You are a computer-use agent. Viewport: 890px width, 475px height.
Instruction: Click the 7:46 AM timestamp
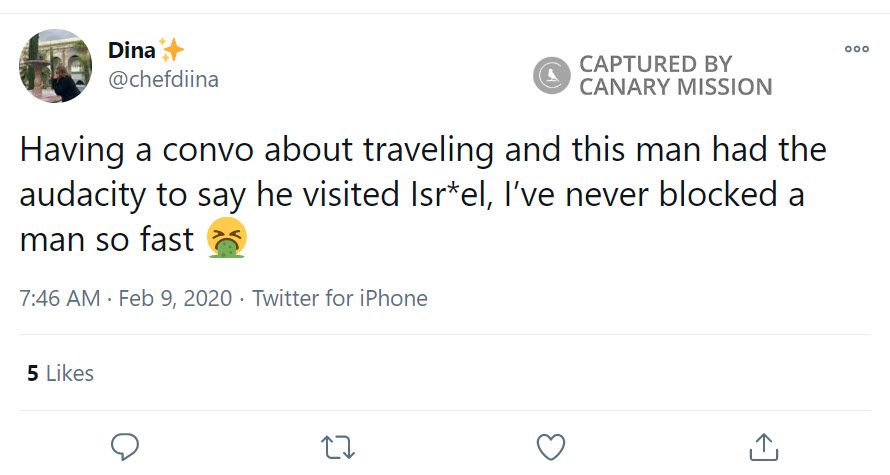click(60, 298)
